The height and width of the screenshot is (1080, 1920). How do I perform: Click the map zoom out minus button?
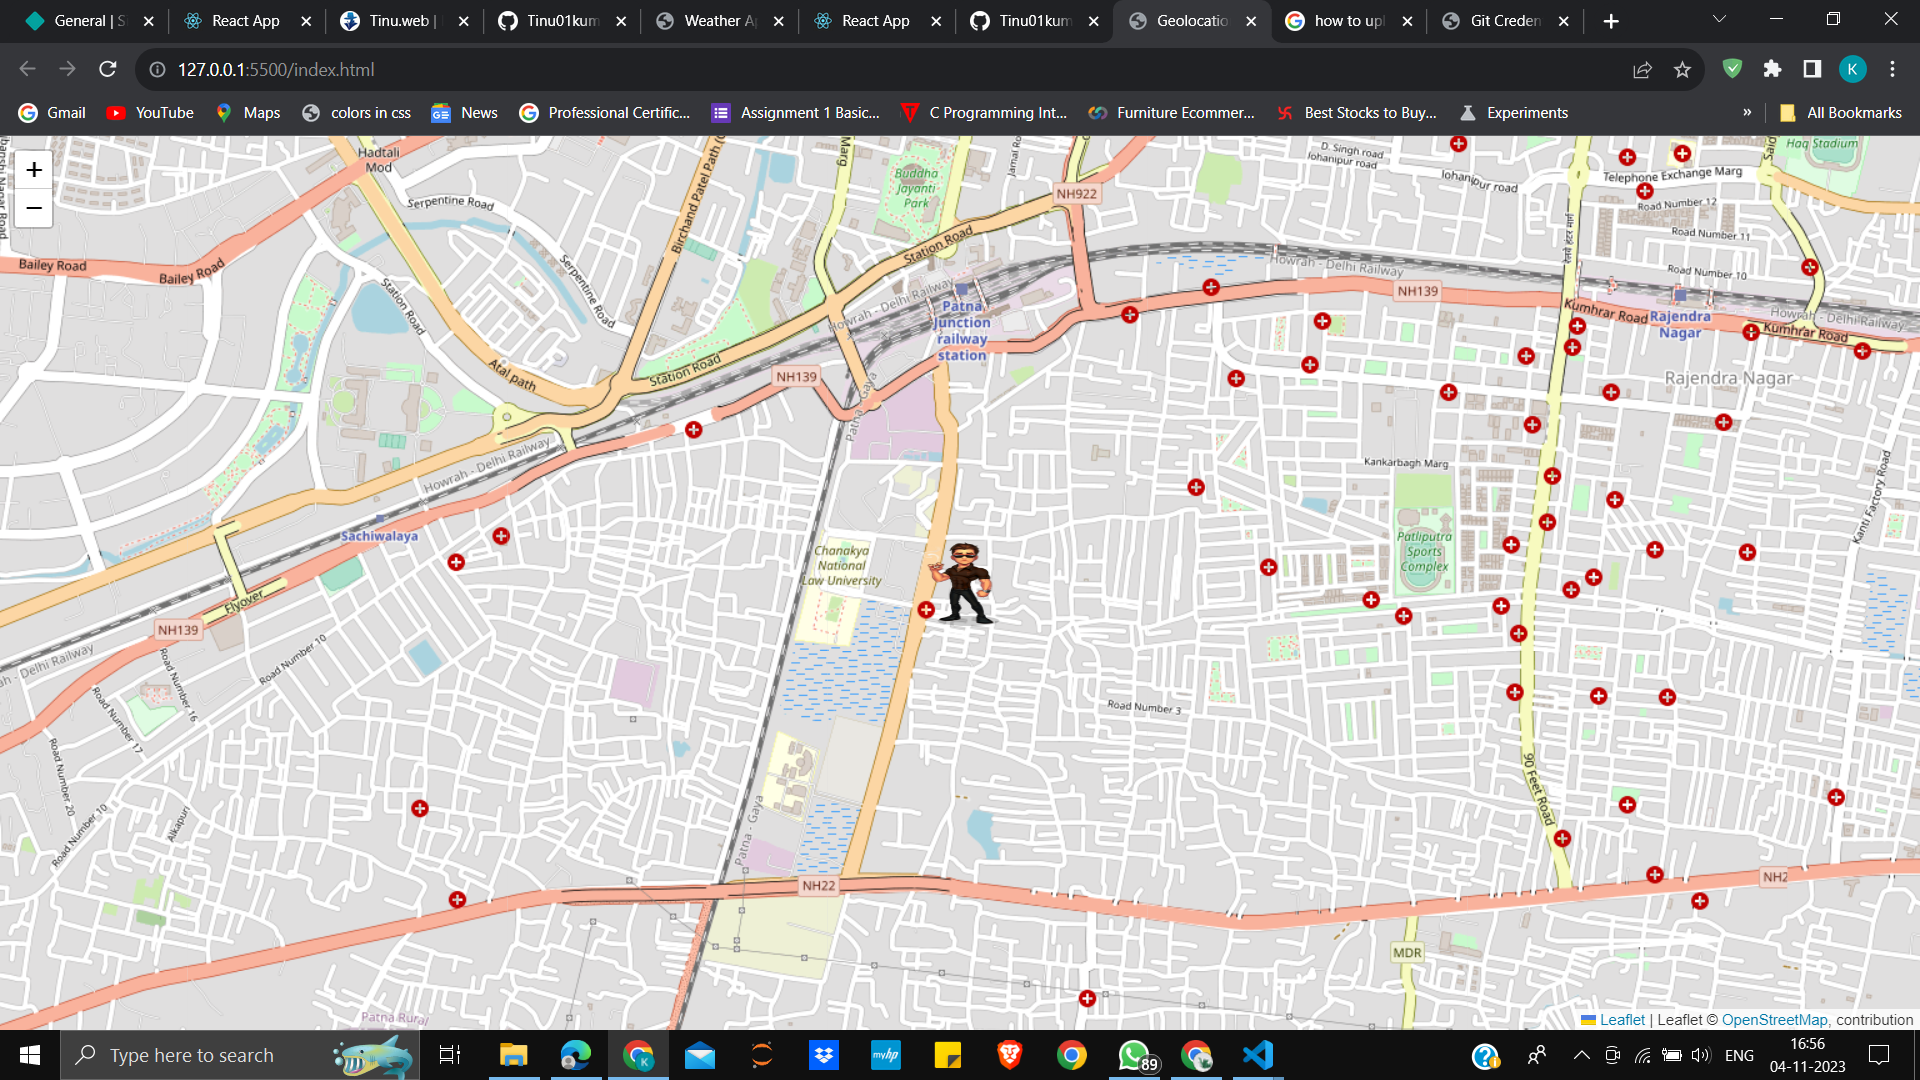34,208
